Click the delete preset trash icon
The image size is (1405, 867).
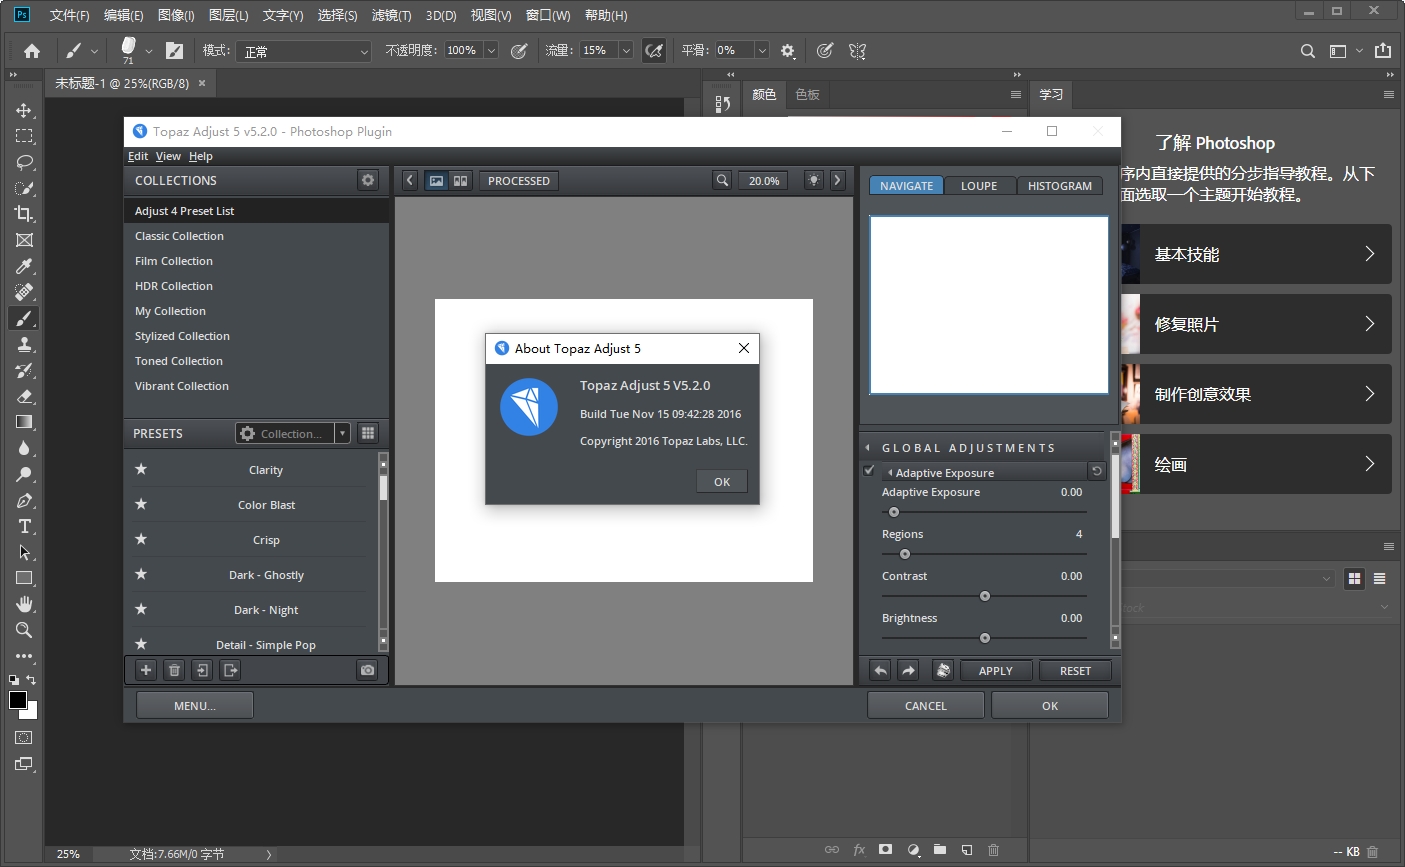pyautogui.click(x=174, y=670)
